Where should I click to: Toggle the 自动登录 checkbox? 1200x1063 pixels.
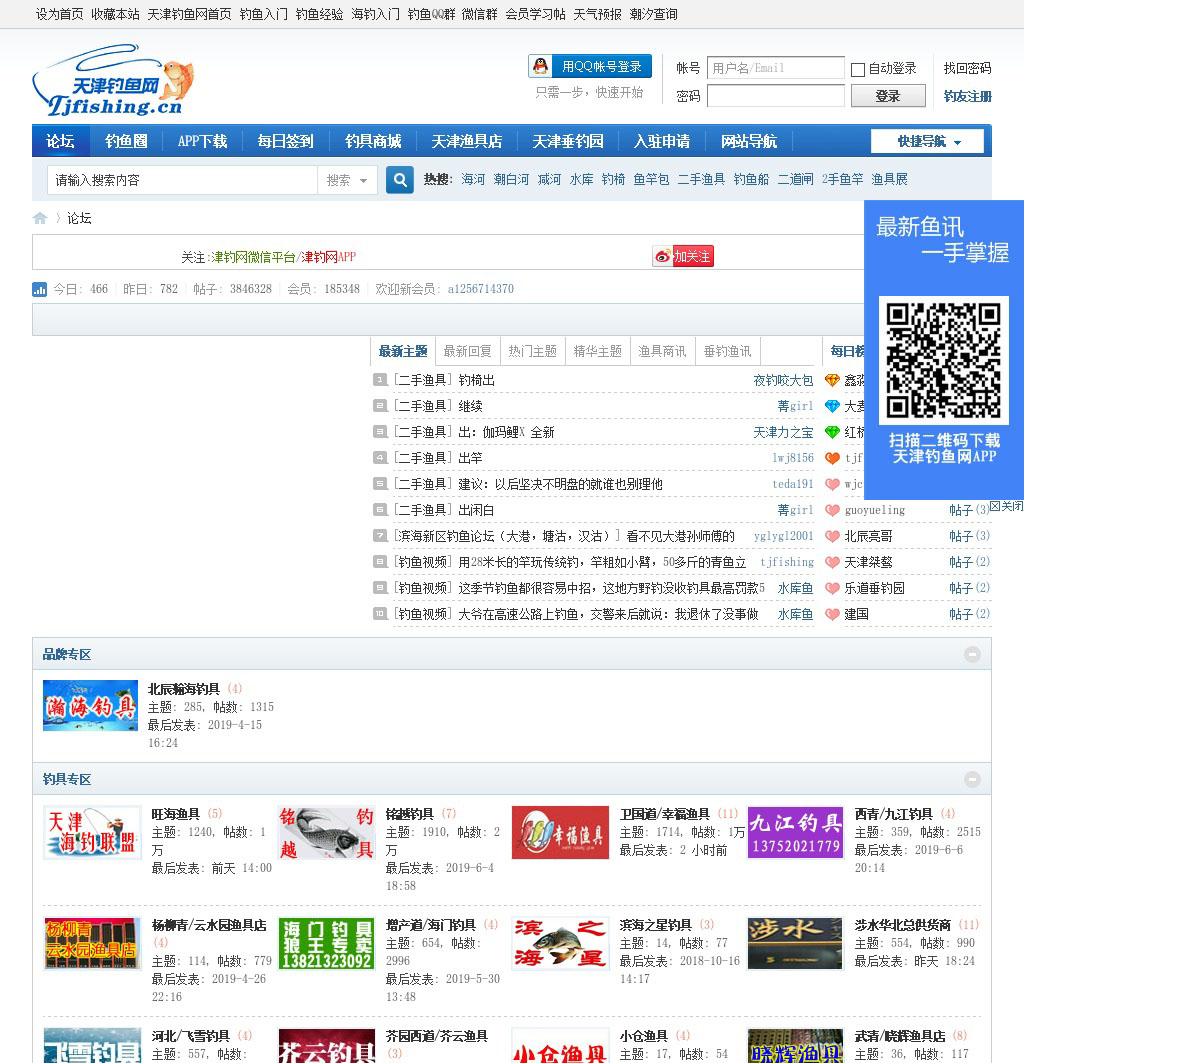(x=858, y=70)
